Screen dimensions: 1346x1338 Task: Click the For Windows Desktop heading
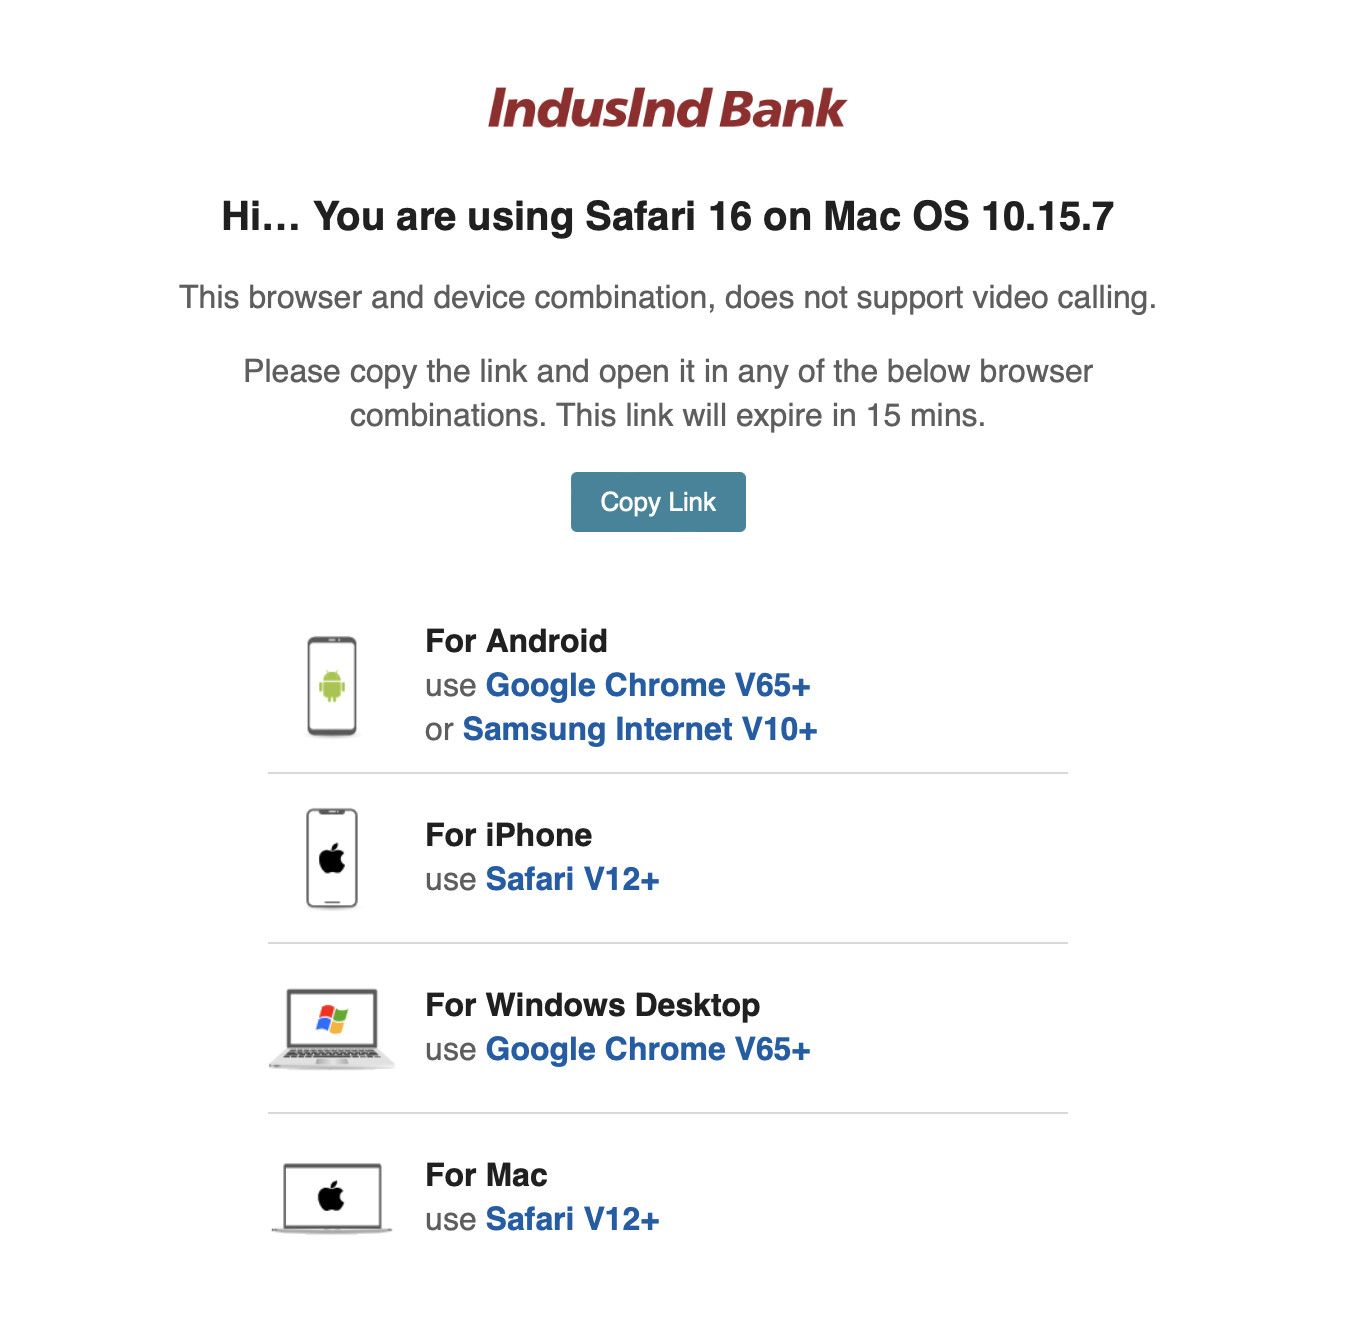[x=592, y=1005]
